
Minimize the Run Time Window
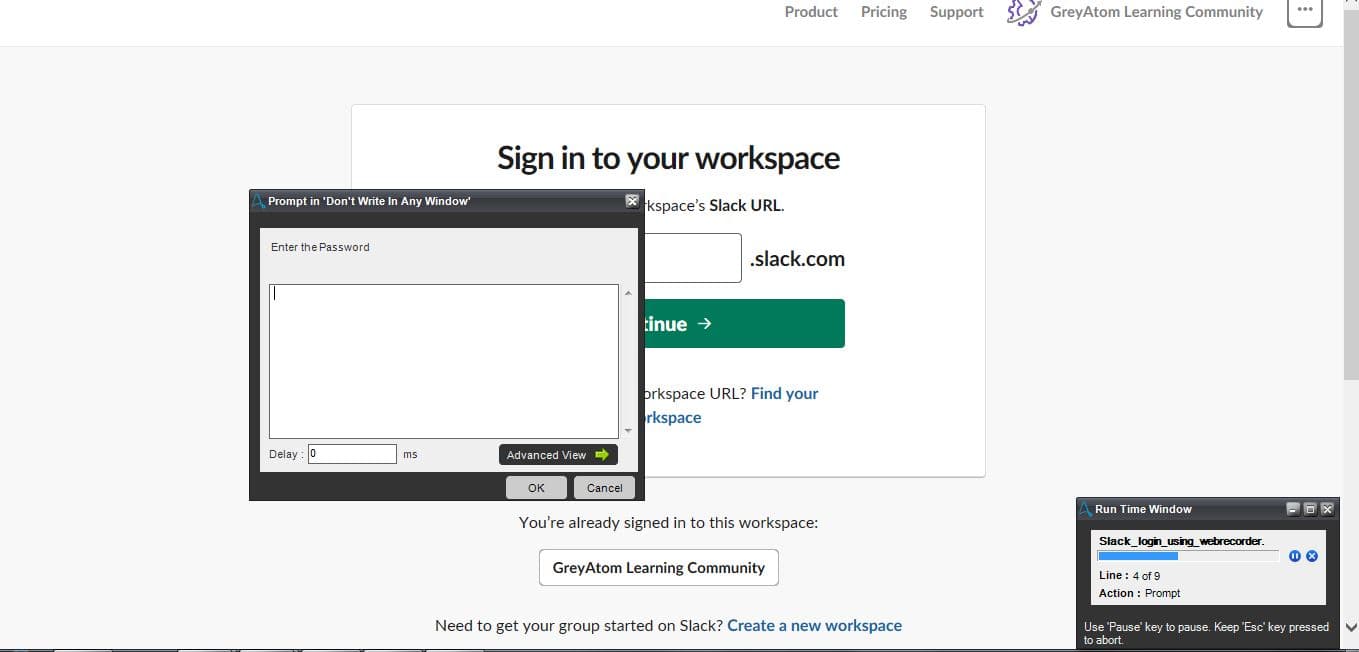click(x=1293, y=509)
